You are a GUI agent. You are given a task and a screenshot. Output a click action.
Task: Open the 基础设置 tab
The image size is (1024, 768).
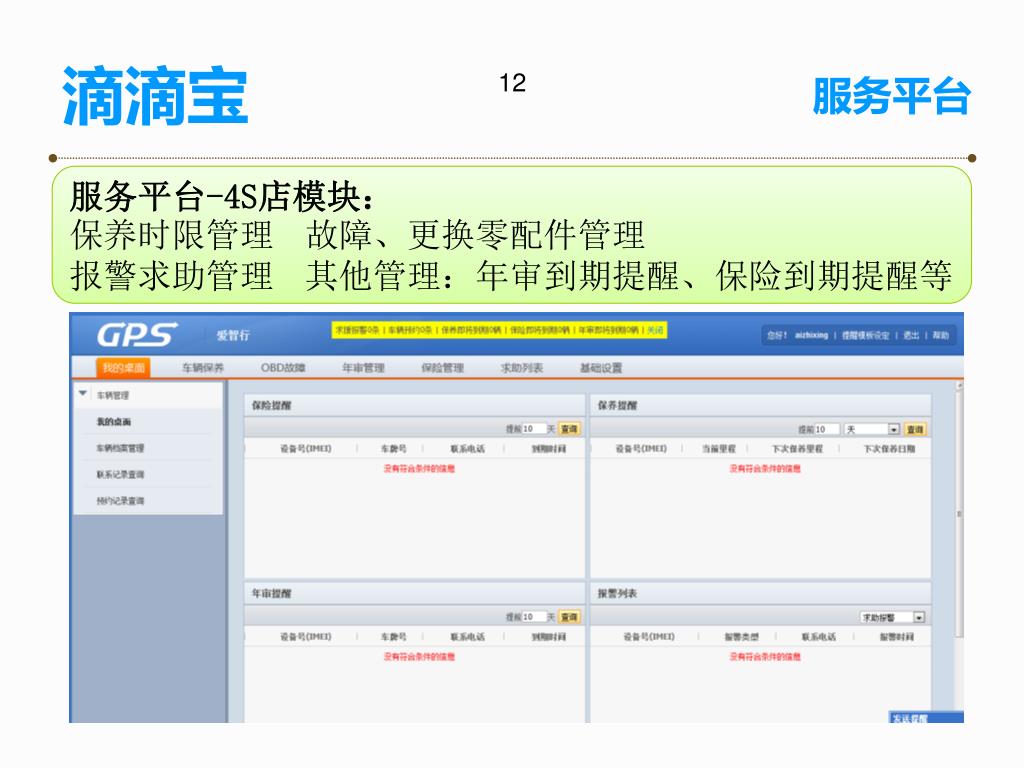tap(601, 368)
